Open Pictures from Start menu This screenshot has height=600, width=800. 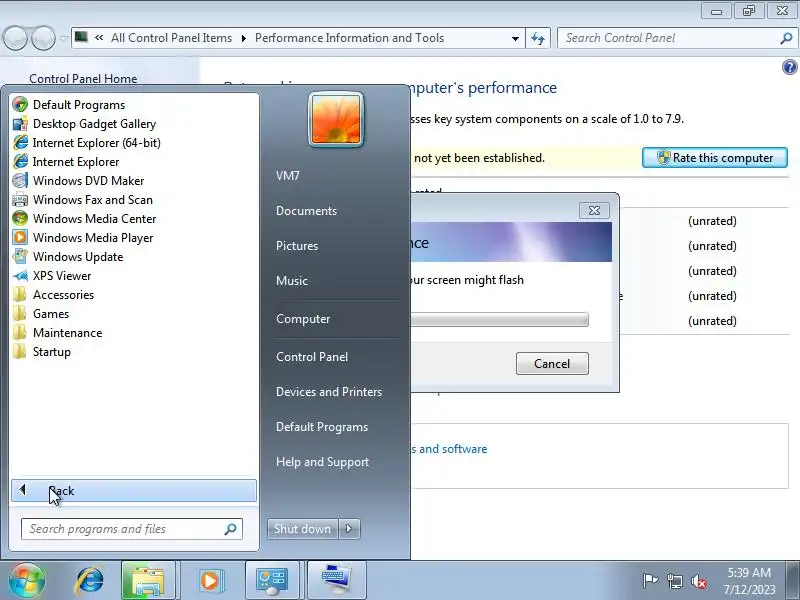point(297,245)
